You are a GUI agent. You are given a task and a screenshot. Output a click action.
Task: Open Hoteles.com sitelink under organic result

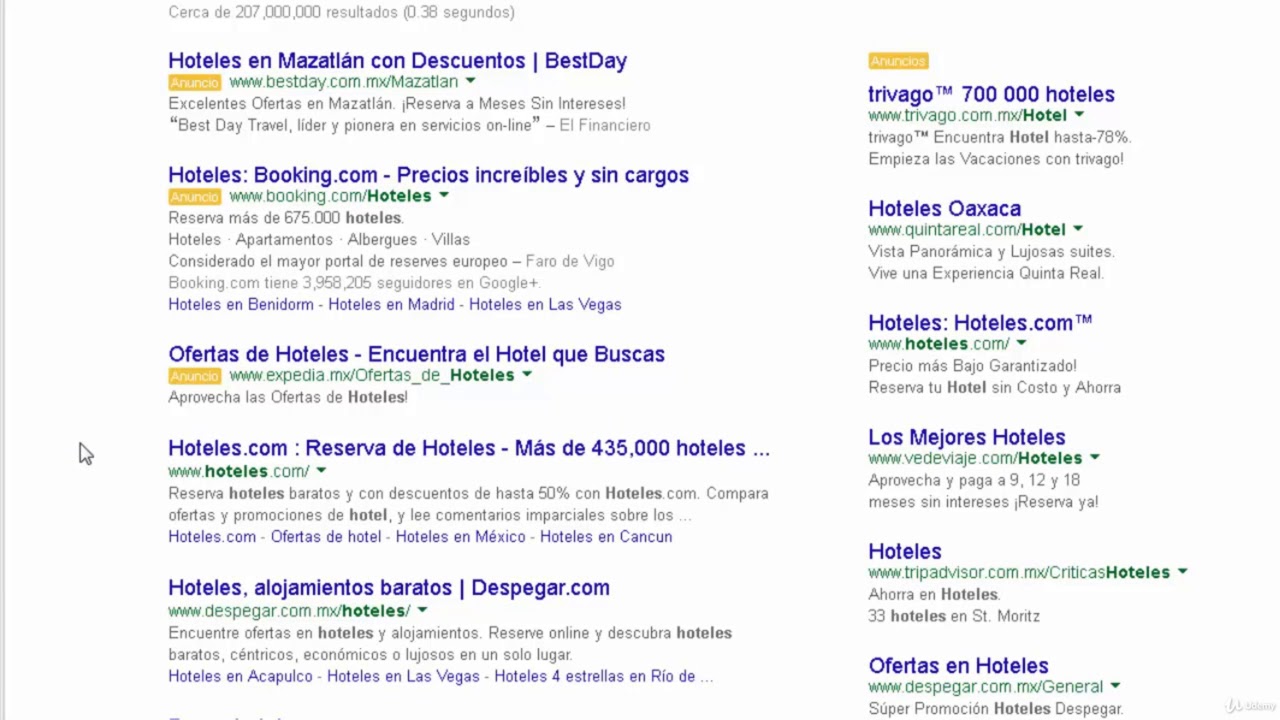pyautogui.click(x=212, y=537)
